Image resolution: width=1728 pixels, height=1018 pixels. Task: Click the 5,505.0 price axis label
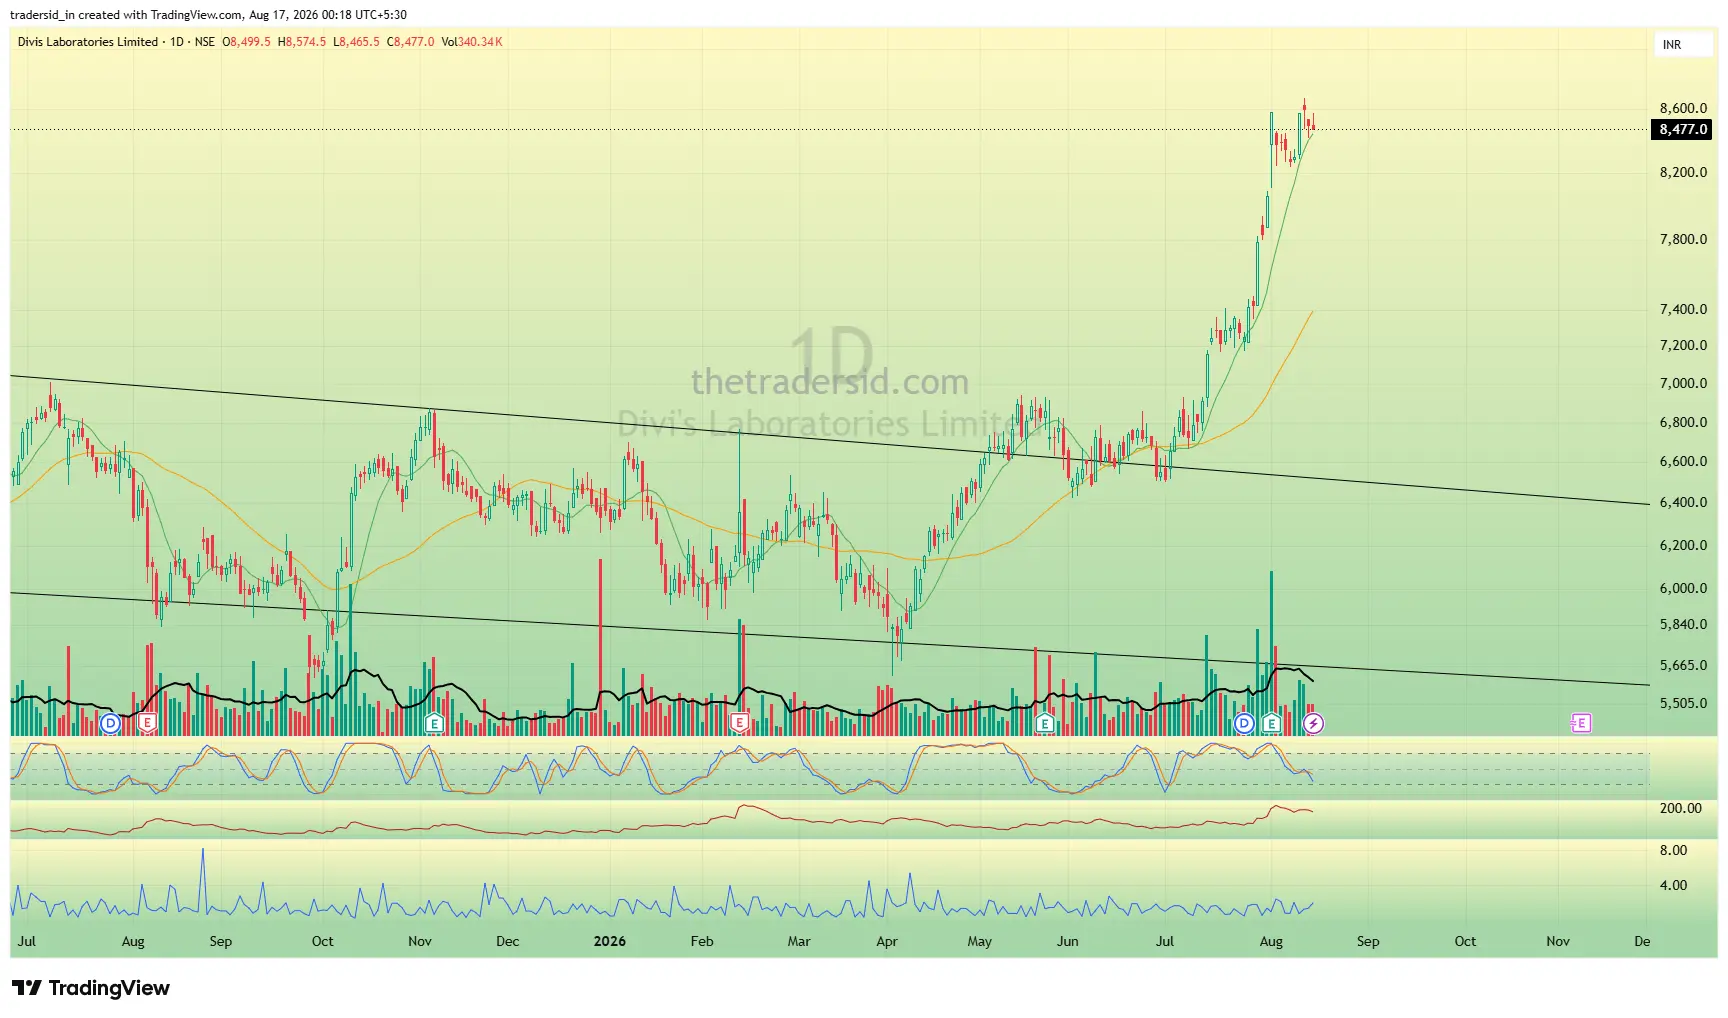click(1683, 703)
